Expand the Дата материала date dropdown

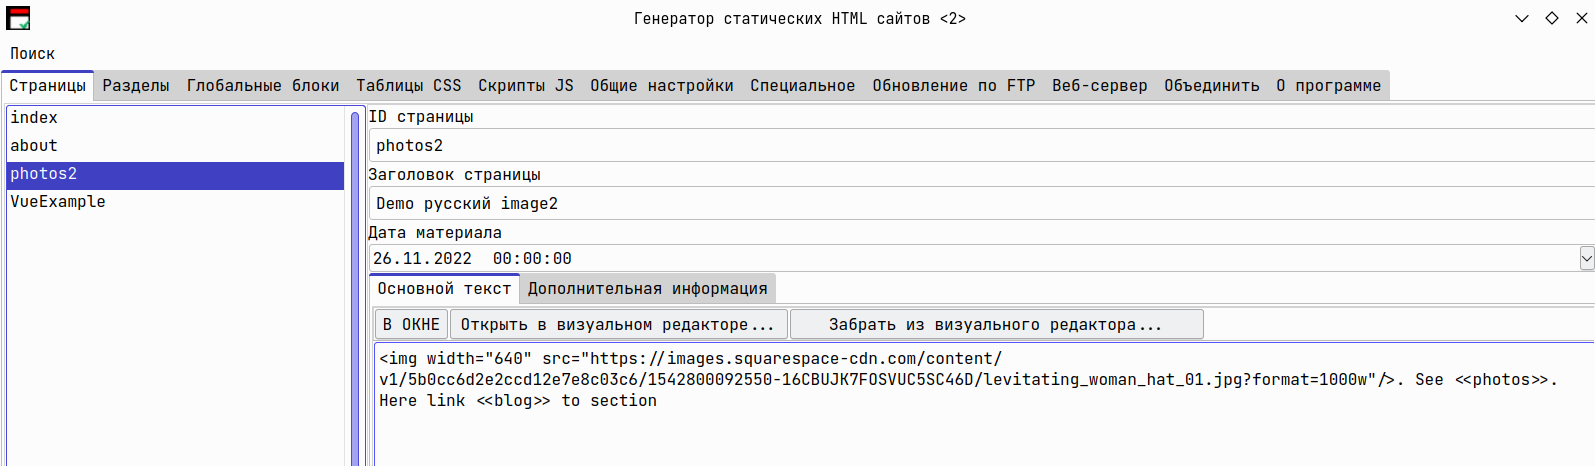[1586, 258]
